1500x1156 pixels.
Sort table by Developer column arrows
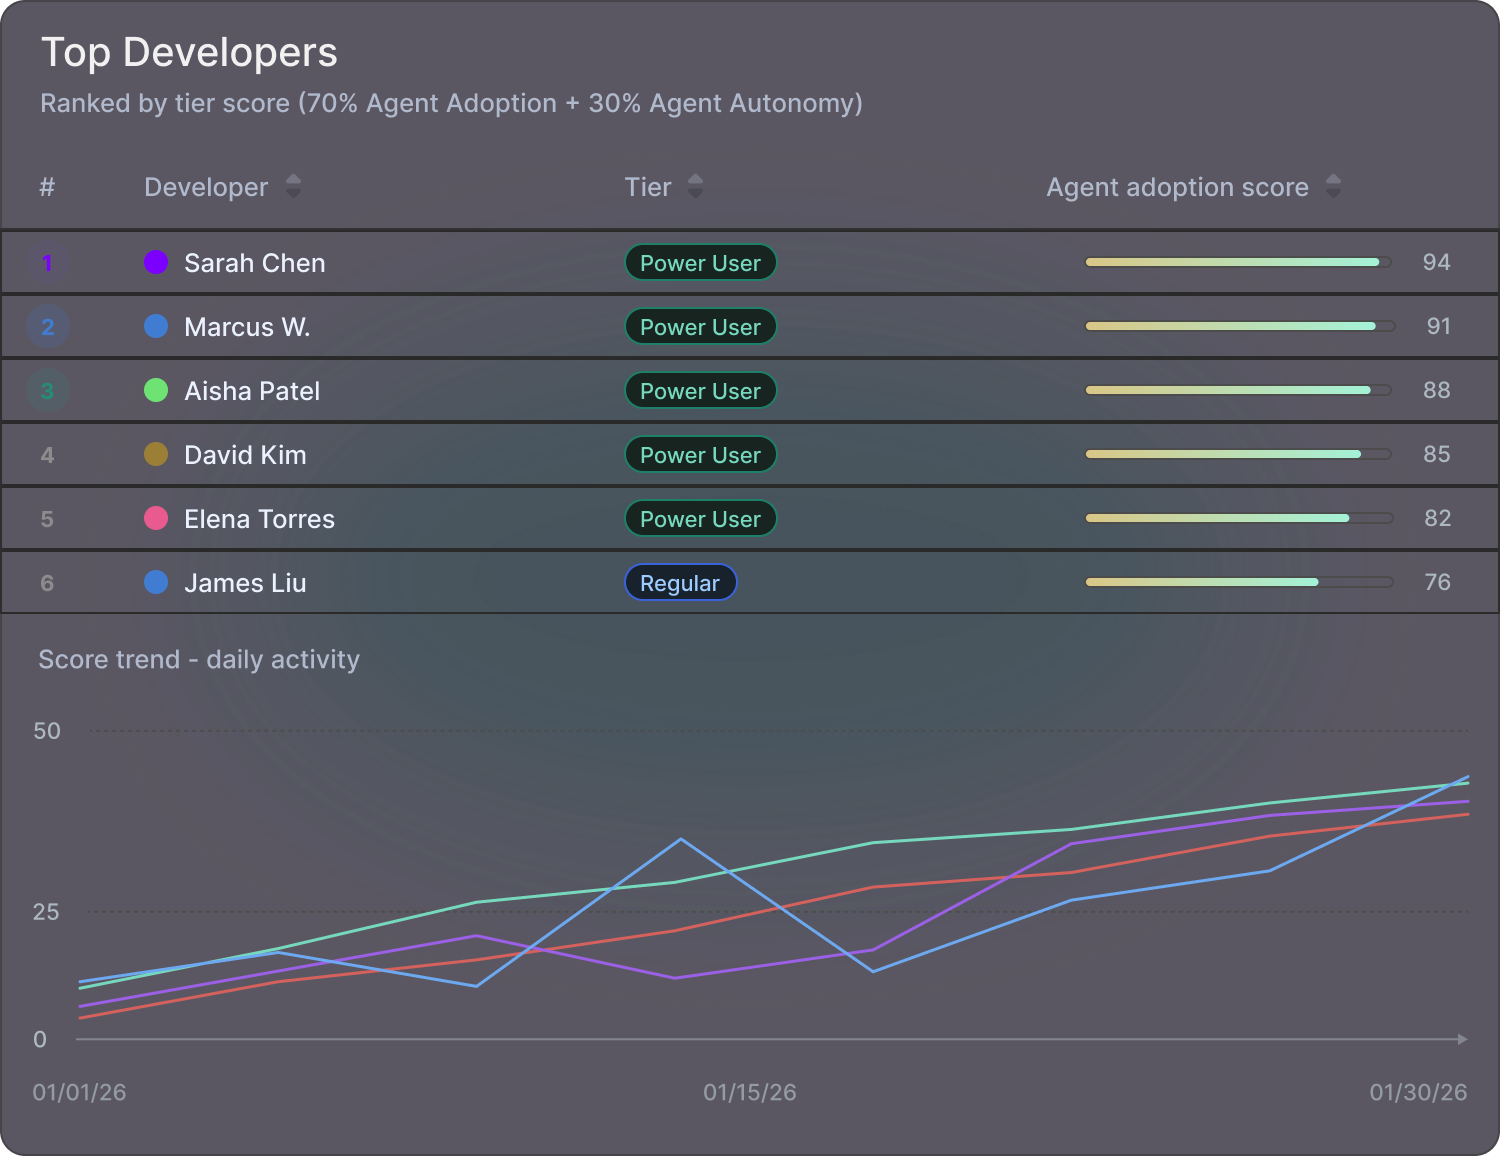[293, 186]
